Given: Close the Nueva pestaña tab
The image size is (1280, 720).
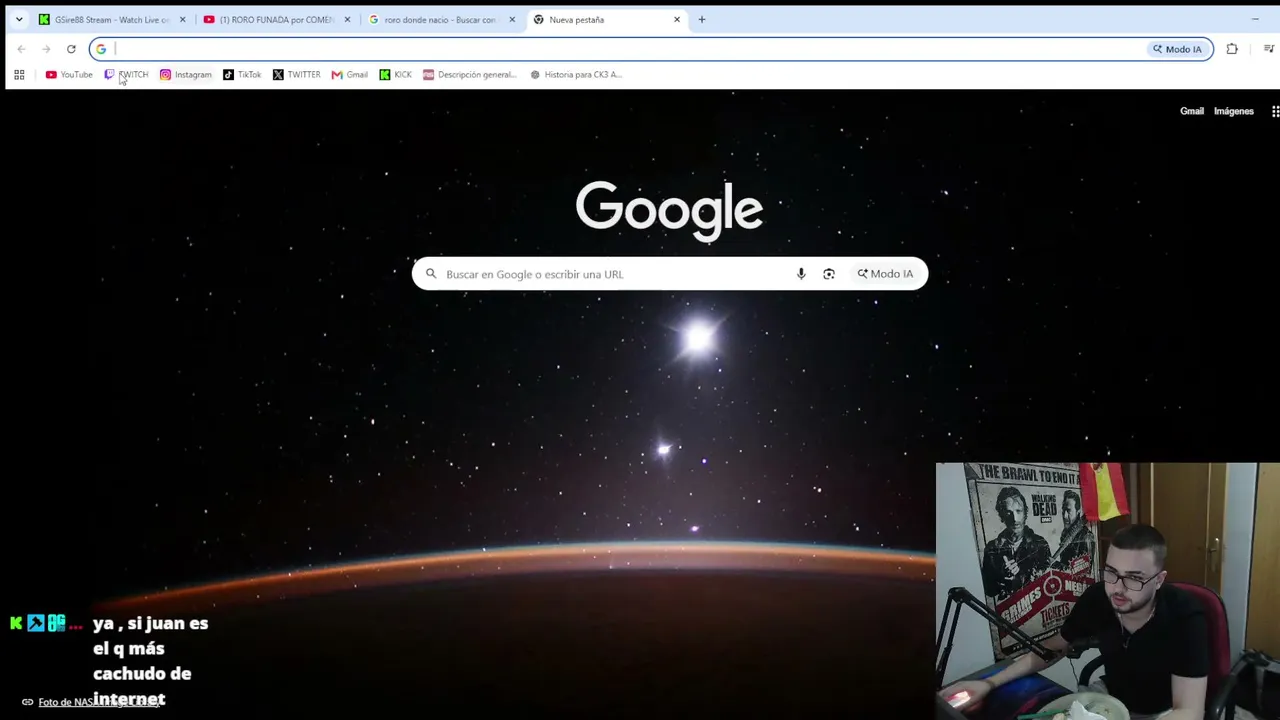Looking at the screenshot, I should (x=677, y=20).
